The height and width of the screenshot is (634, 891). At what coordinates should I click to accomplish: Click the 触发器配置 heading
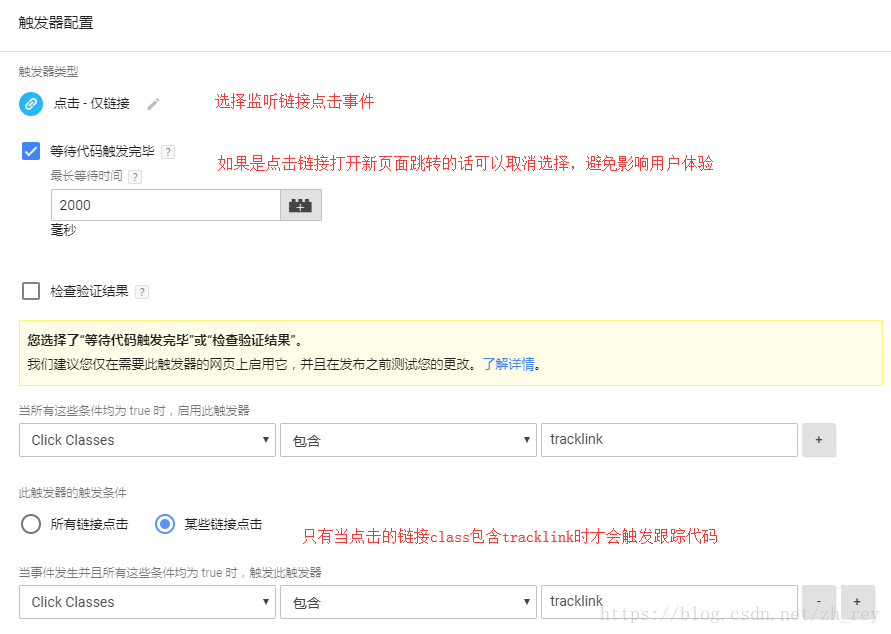coord(56,23)
